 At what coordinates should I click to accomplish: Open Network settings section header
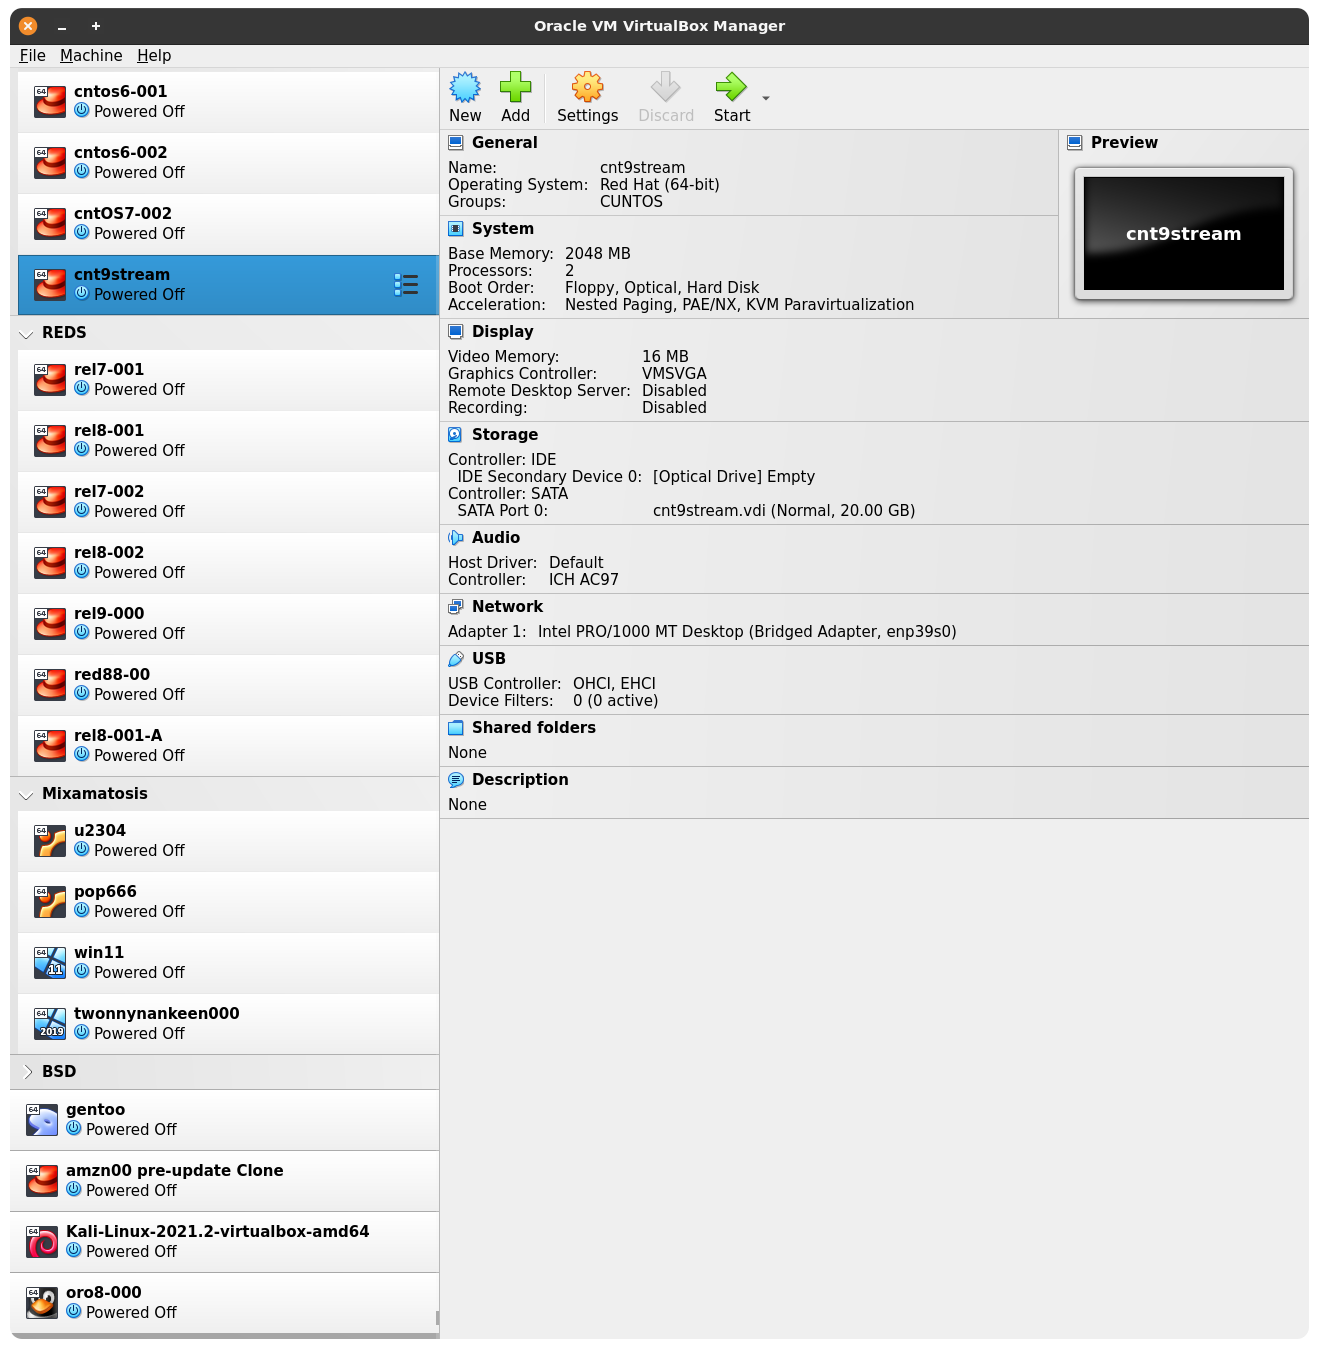tap(507, 607)
